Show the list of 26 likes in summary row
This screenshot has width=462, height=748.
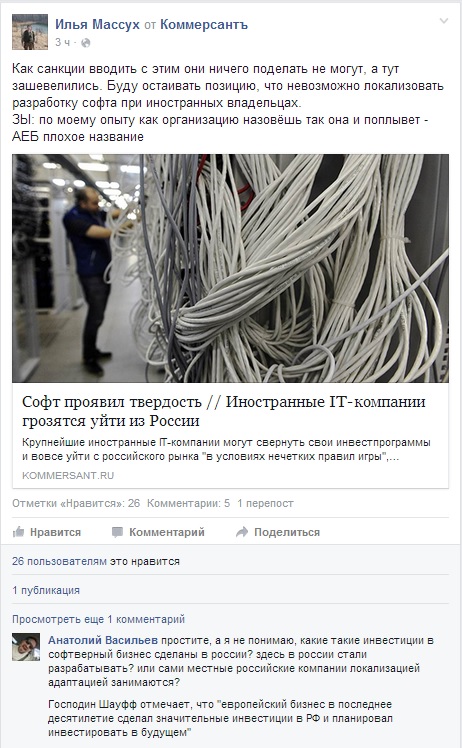pos(76,503)
